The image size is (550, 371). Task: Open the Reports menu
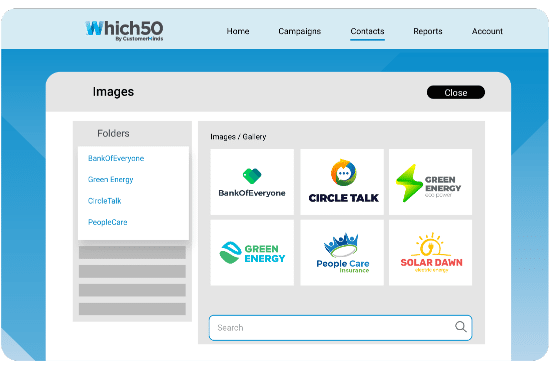point(428,31)
